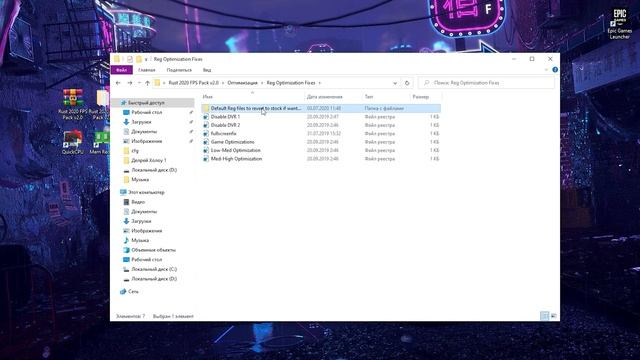The image size is (640, 360).
Task: Open the Файл ribbon tab
Action: click(x=122, y=70)
